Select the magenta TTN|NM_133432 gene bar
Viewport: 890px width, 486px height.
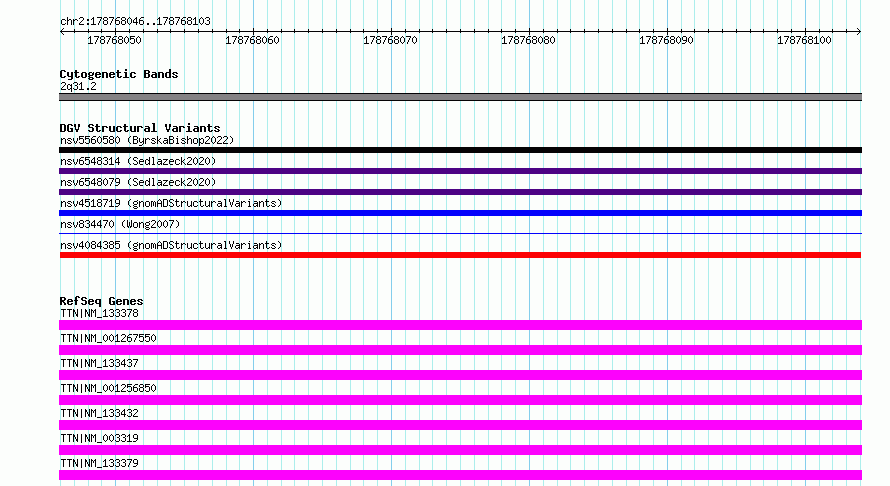(460, 425)
